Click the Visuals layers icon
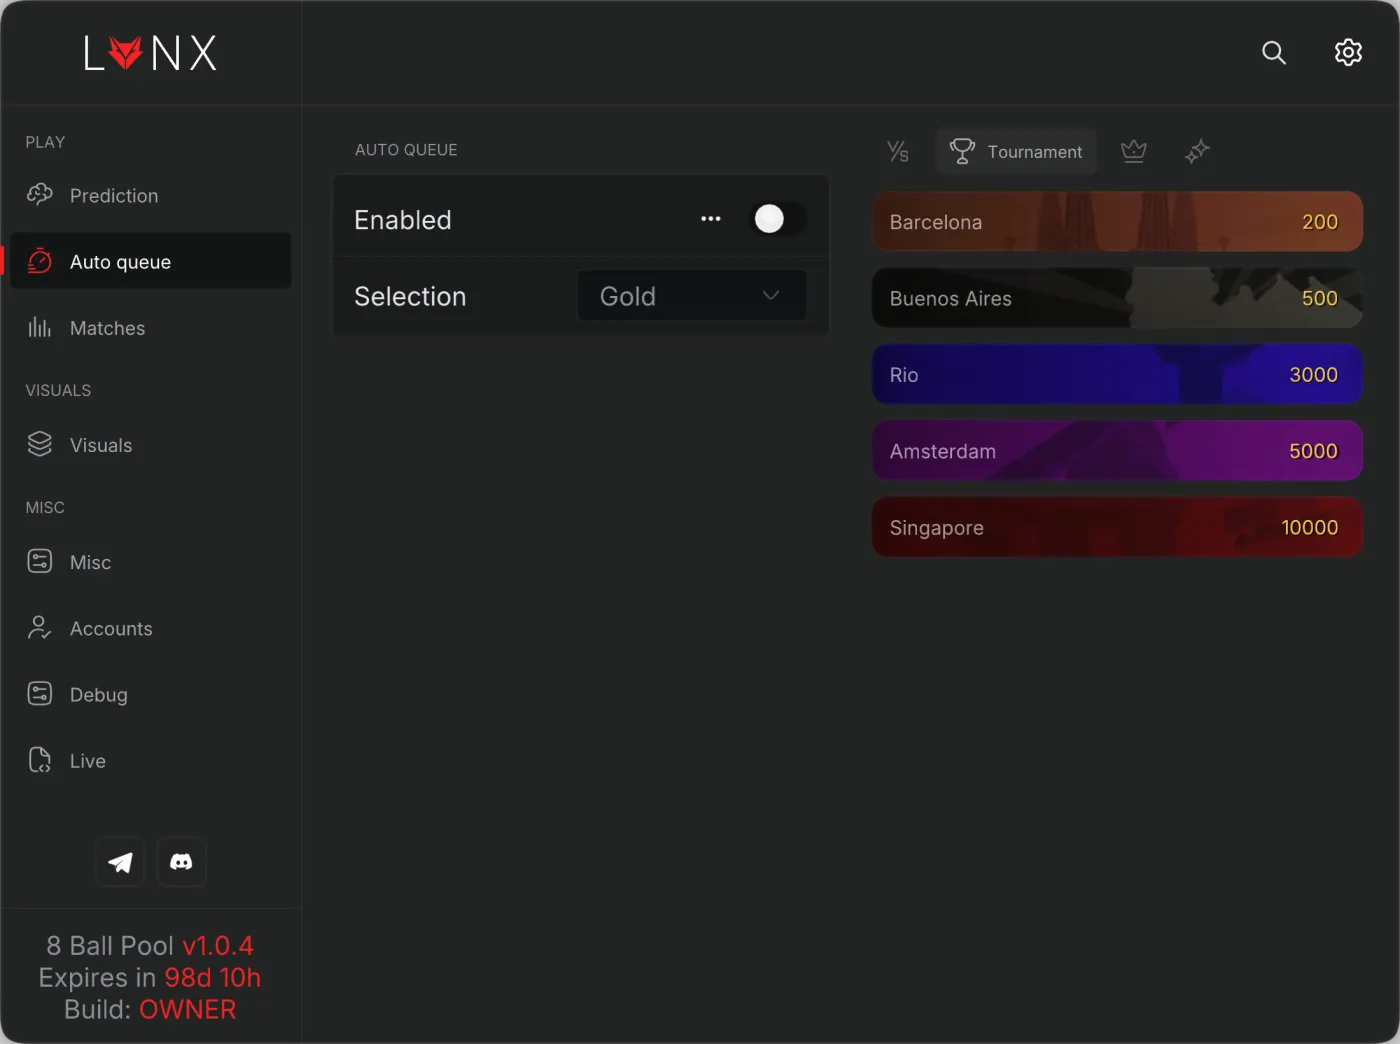The width and height of the screenshot is (1400, 1044). coord(40,444)
